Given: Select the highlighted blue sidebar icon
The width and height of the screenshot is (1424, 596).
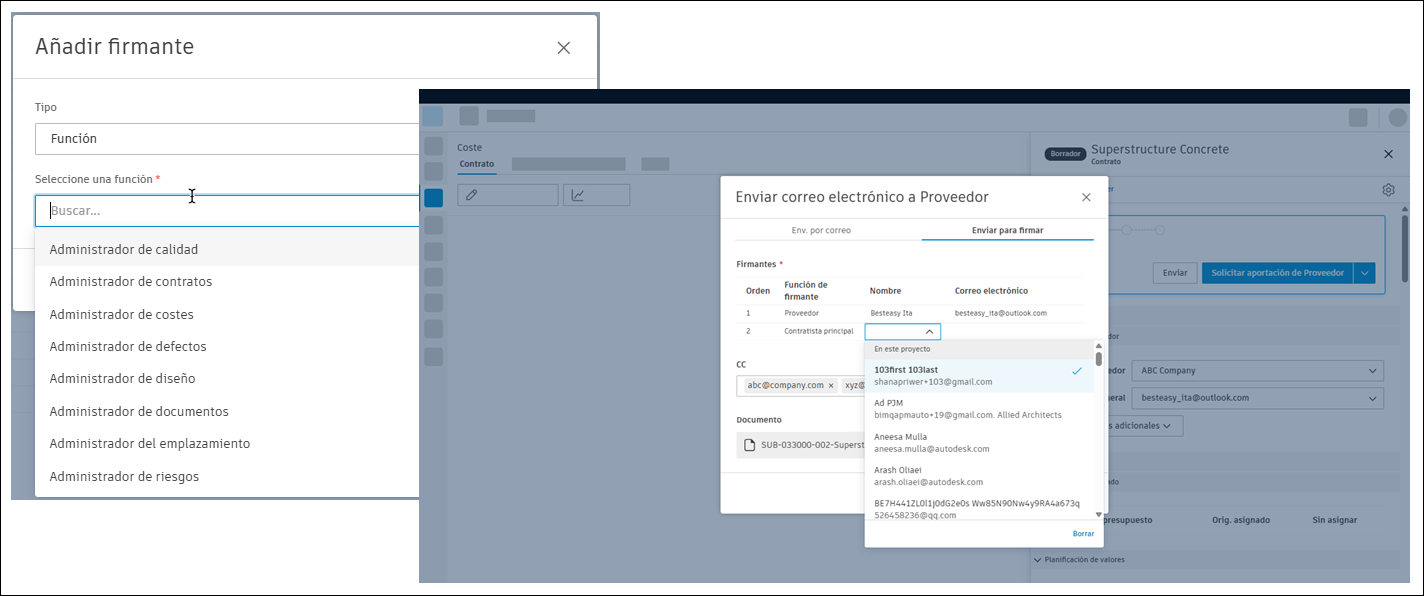Looking at the screenshot, I should point(432,197).
